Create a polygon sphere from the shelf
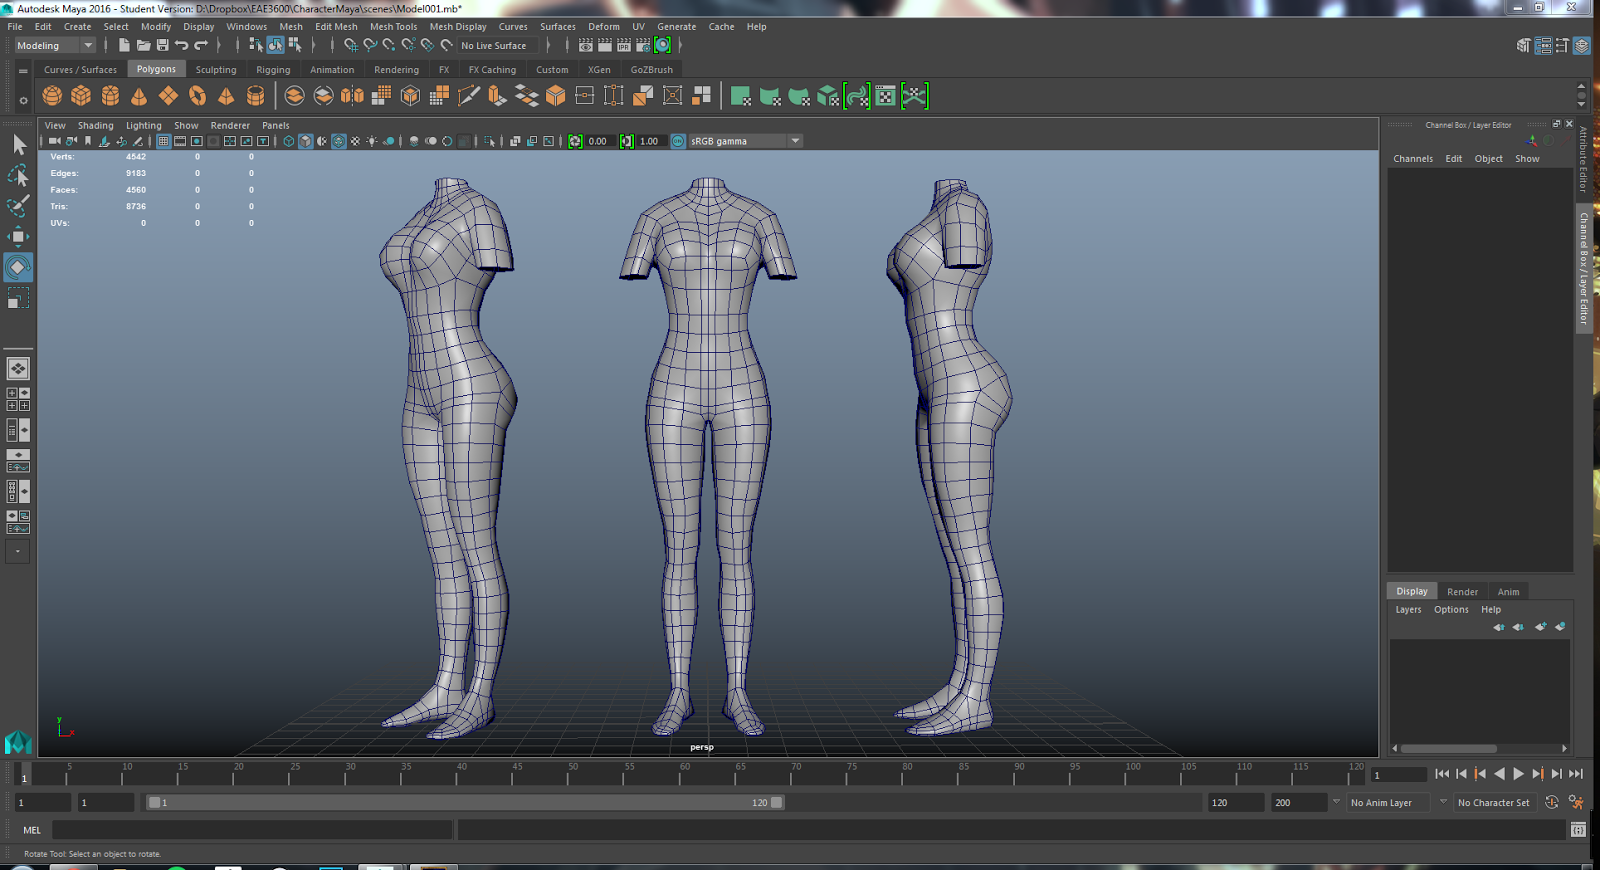1600x870 pixels. [x=52, y=96]
